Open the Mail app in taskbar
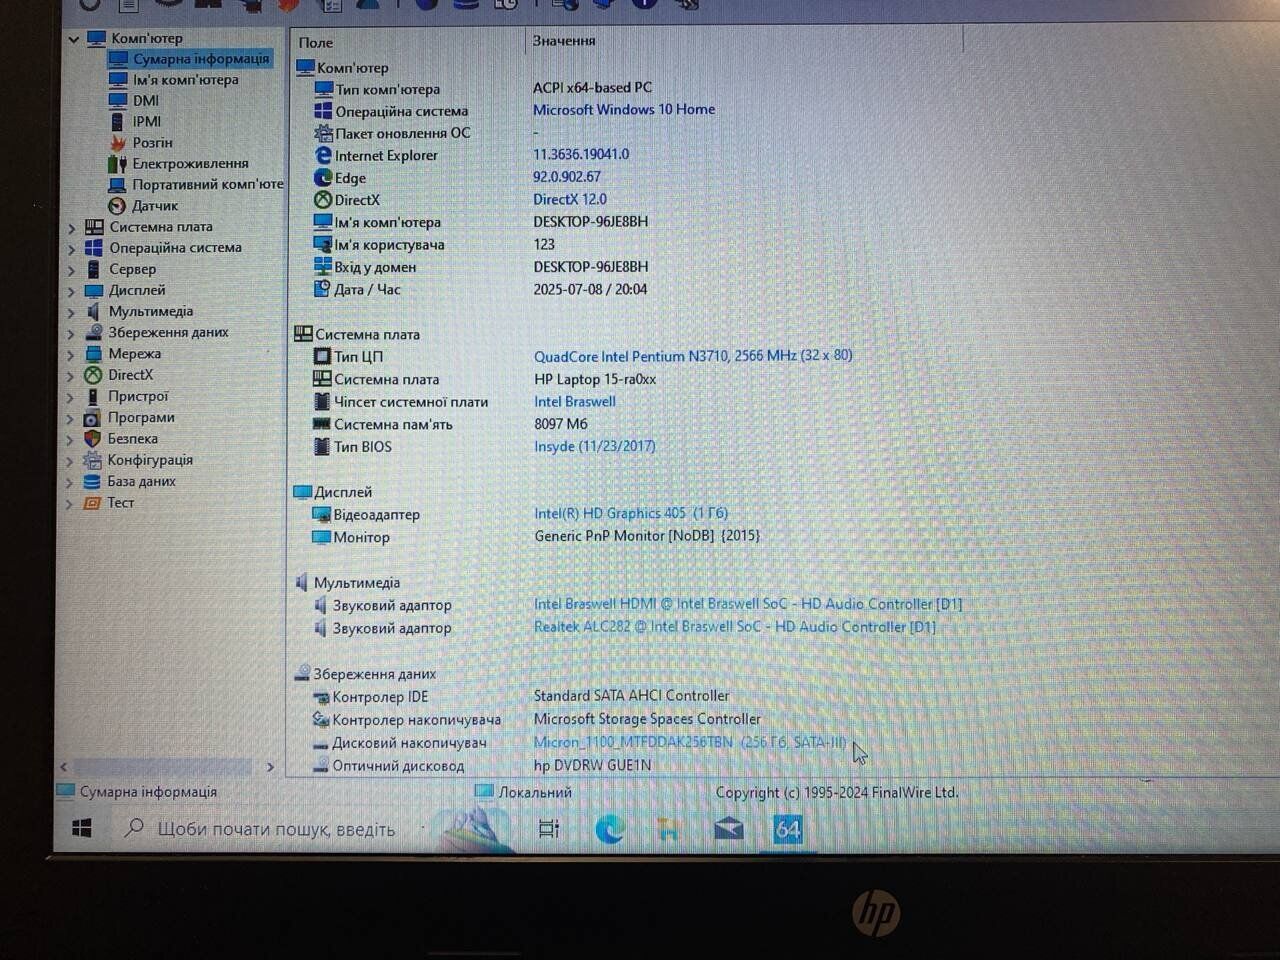The height and width of the screenshot is (960, 1280). tap(728, 829)
